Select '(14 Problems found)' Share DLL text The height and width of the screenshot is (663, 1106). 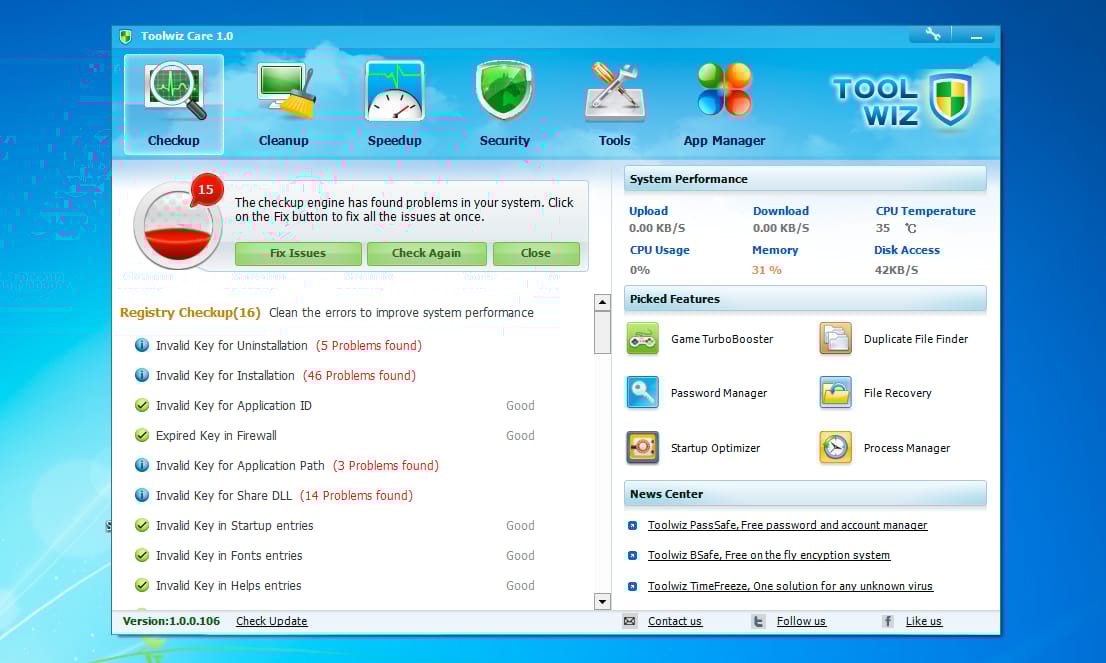[x=356, y=495]
